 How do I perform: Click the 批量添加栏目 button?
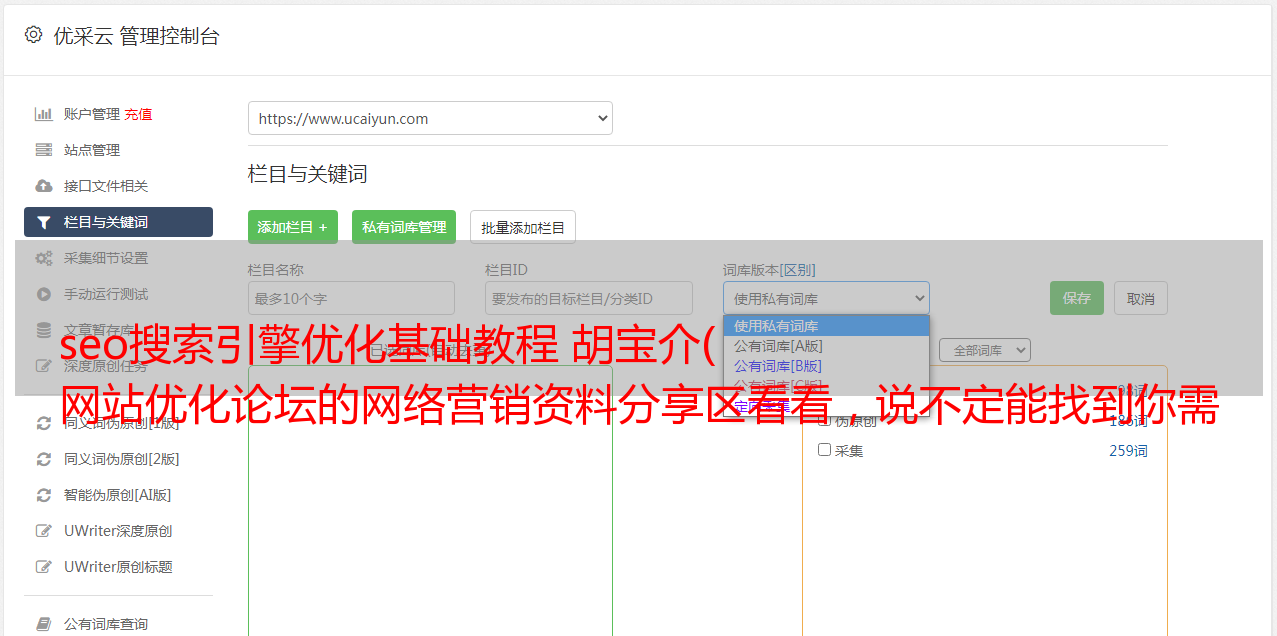523,227
